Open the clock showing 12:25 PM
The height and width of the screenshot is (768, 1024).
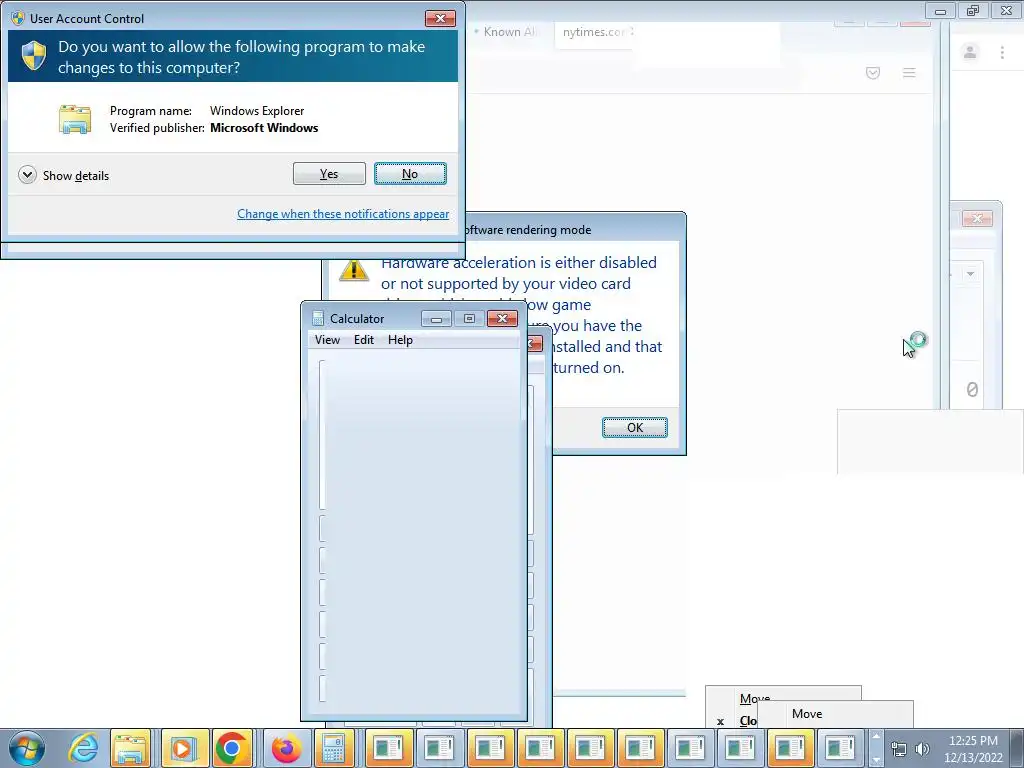(973, 749)
